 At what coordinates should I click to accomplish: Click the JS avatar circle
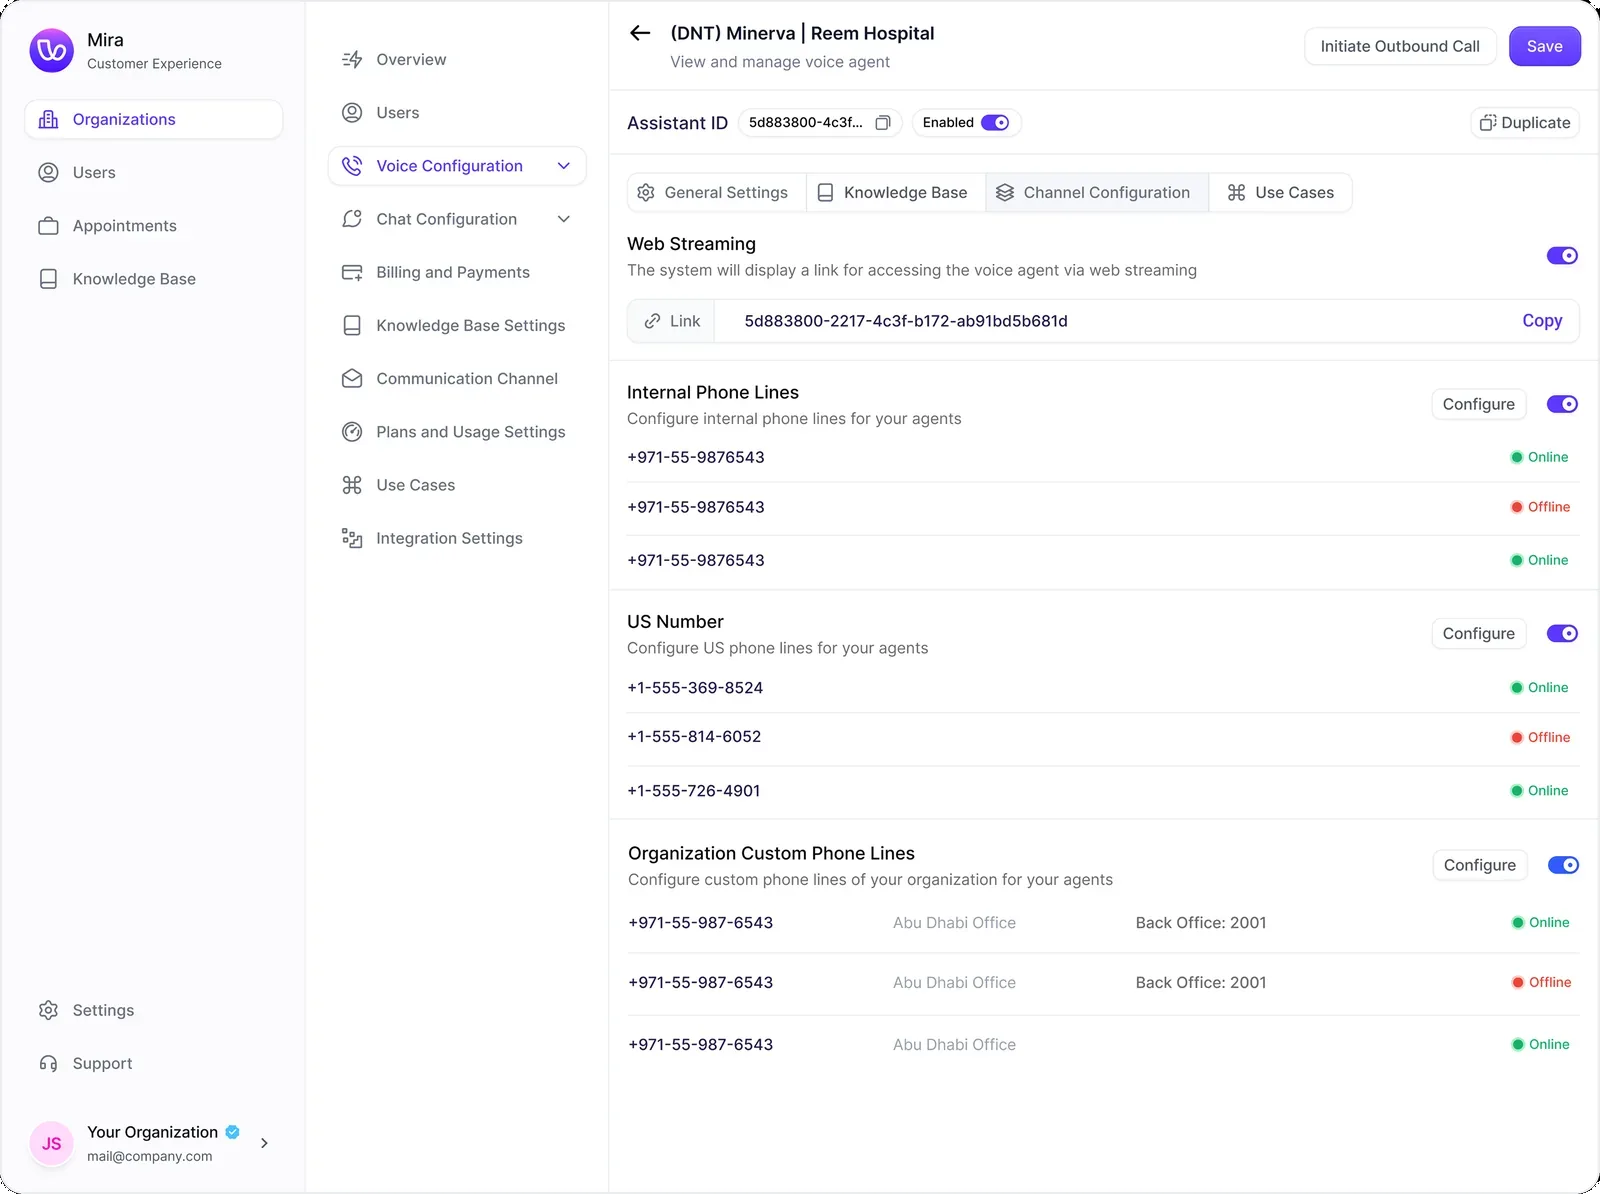coord(52,1143)
